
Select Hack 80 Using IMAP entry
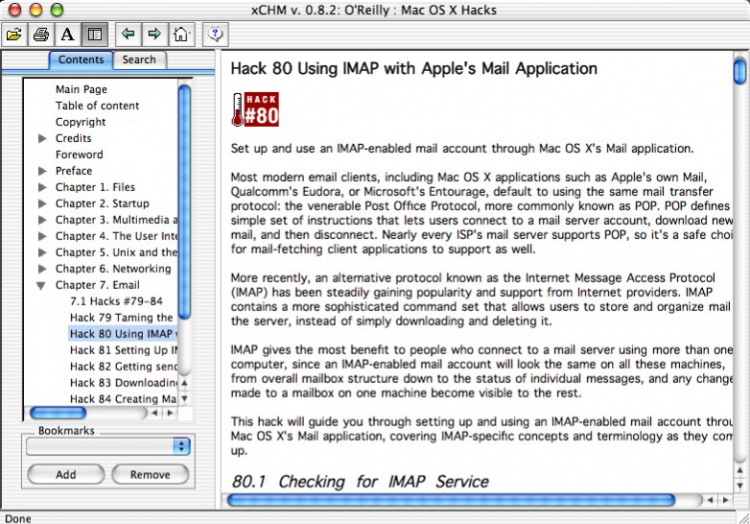pos(123,334)
